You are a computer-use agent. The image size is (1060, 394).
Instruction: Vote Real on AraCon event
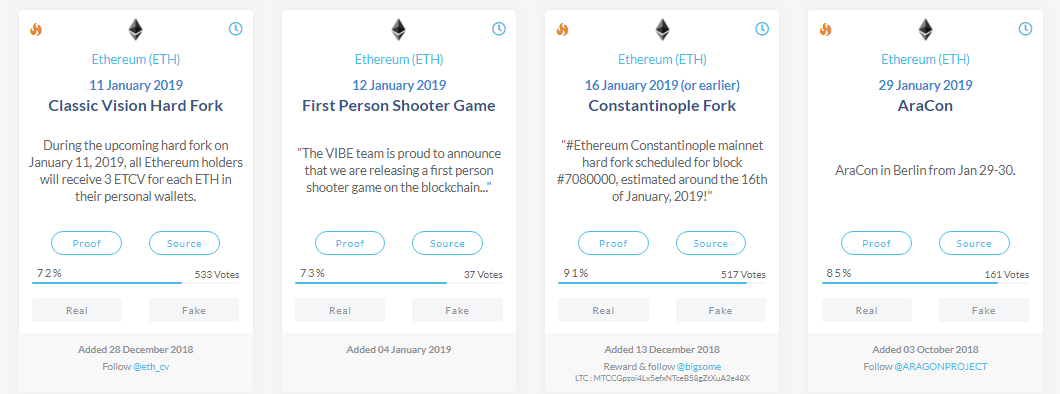(x=867, y=310)
